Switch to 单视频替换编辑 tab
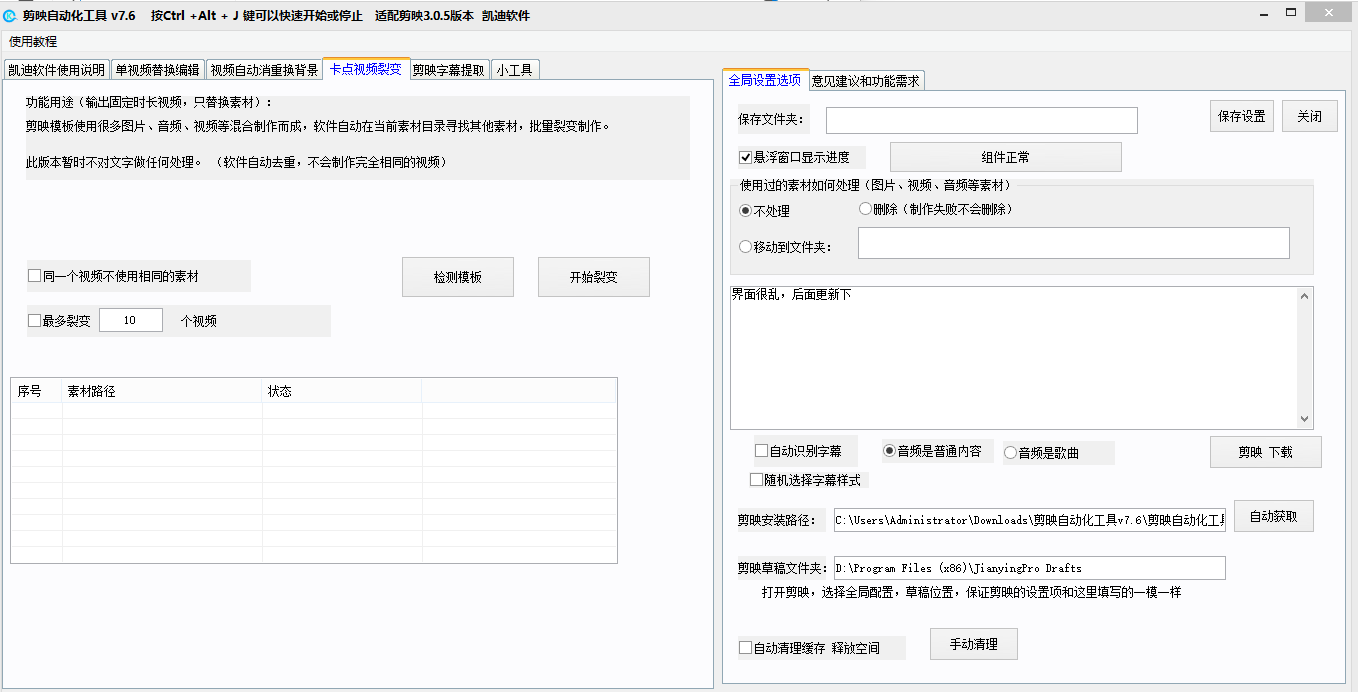 pyautogui.click(x=157, y=70)
